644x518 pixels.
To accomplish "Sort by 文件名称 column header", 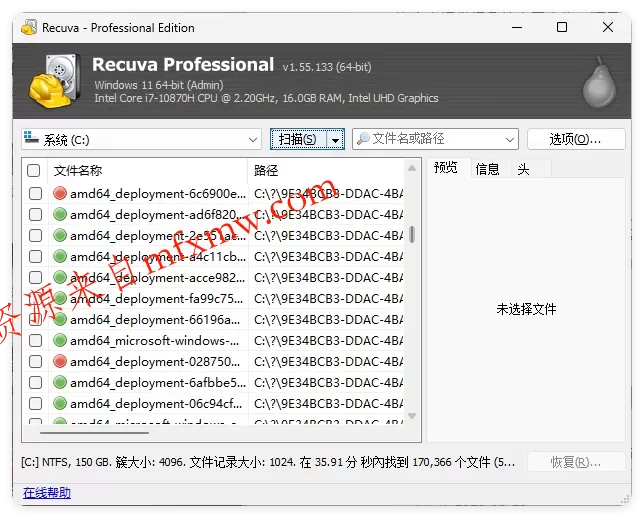I will click(x=148, y=170).
